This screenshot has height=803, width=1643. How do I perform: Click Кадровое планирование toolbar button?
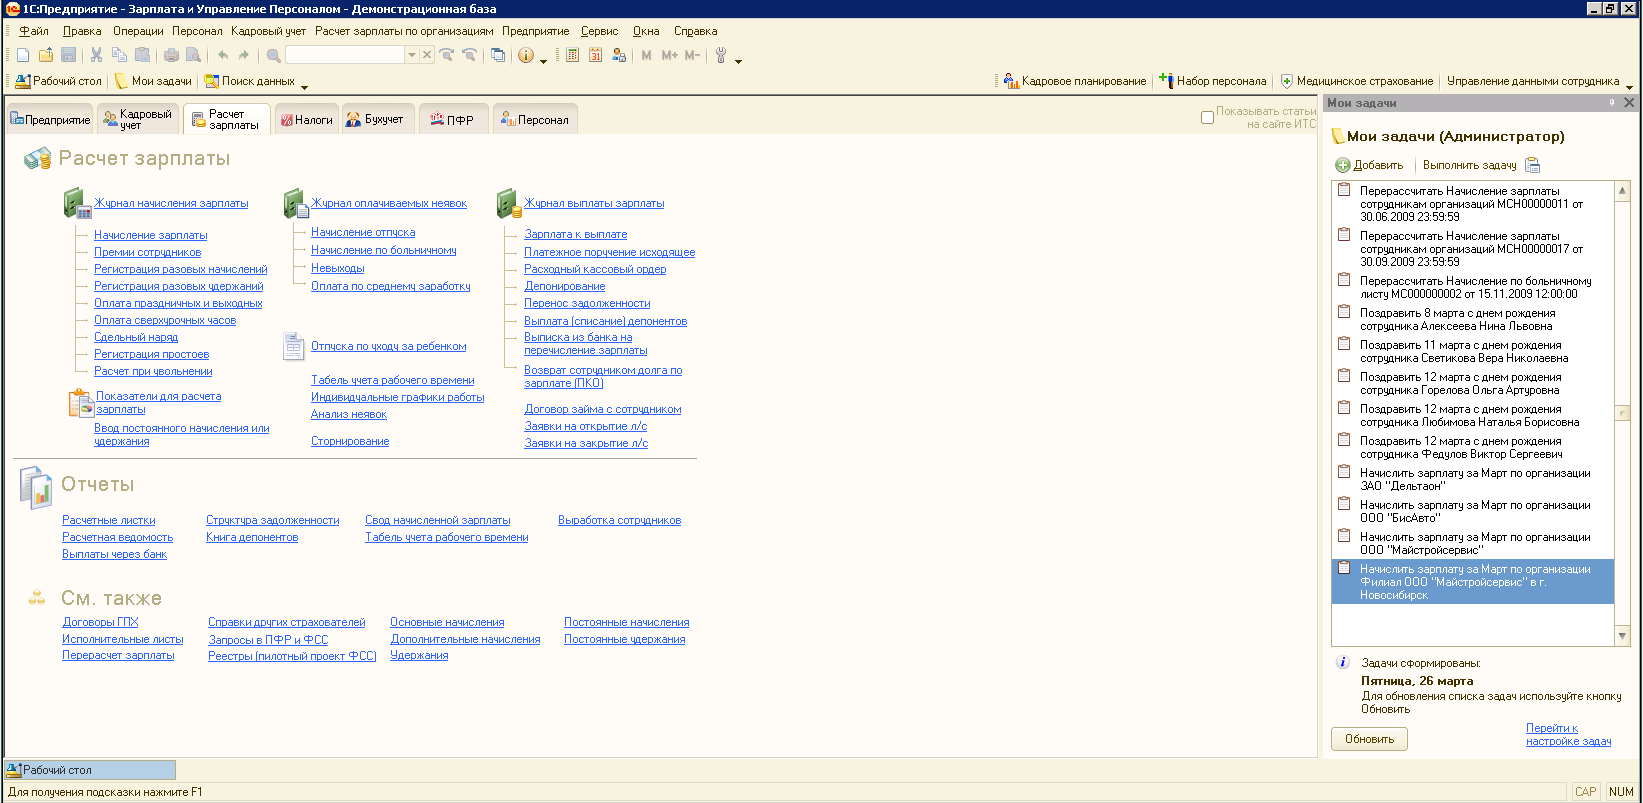[x=1075, y=81]
